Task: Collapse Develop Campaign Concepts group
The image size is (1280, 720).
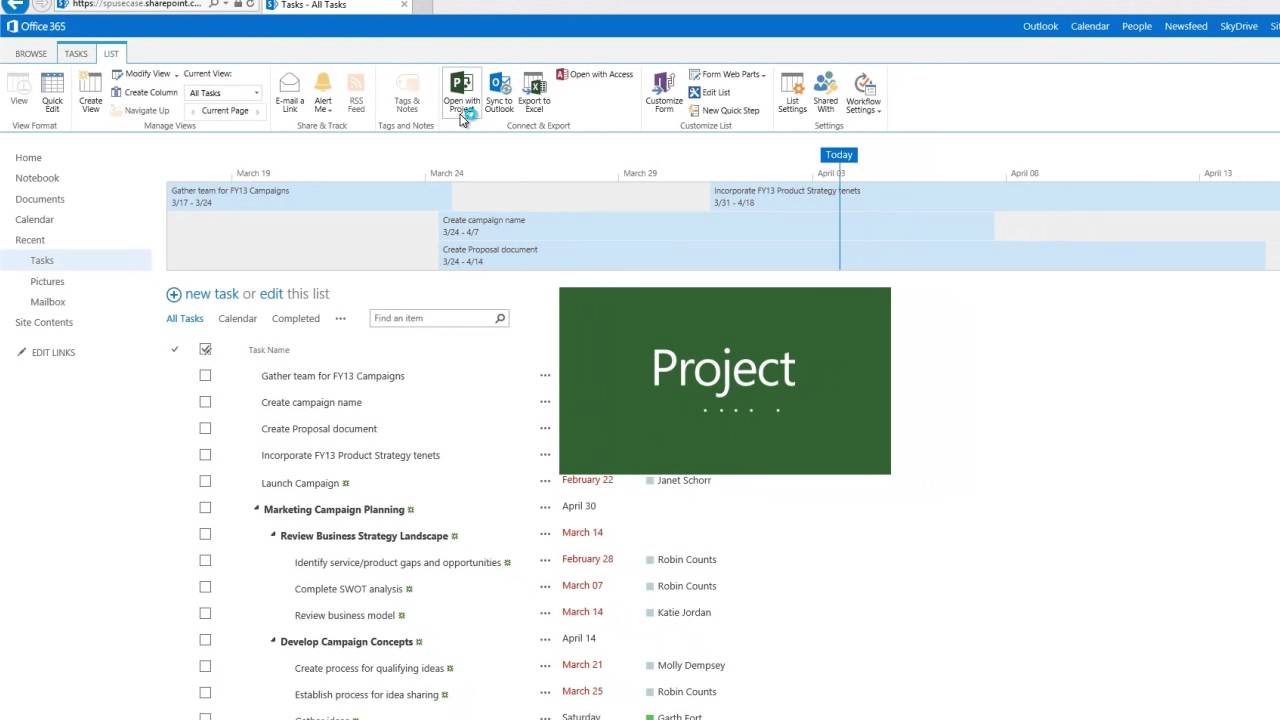Action: (273, 641)
